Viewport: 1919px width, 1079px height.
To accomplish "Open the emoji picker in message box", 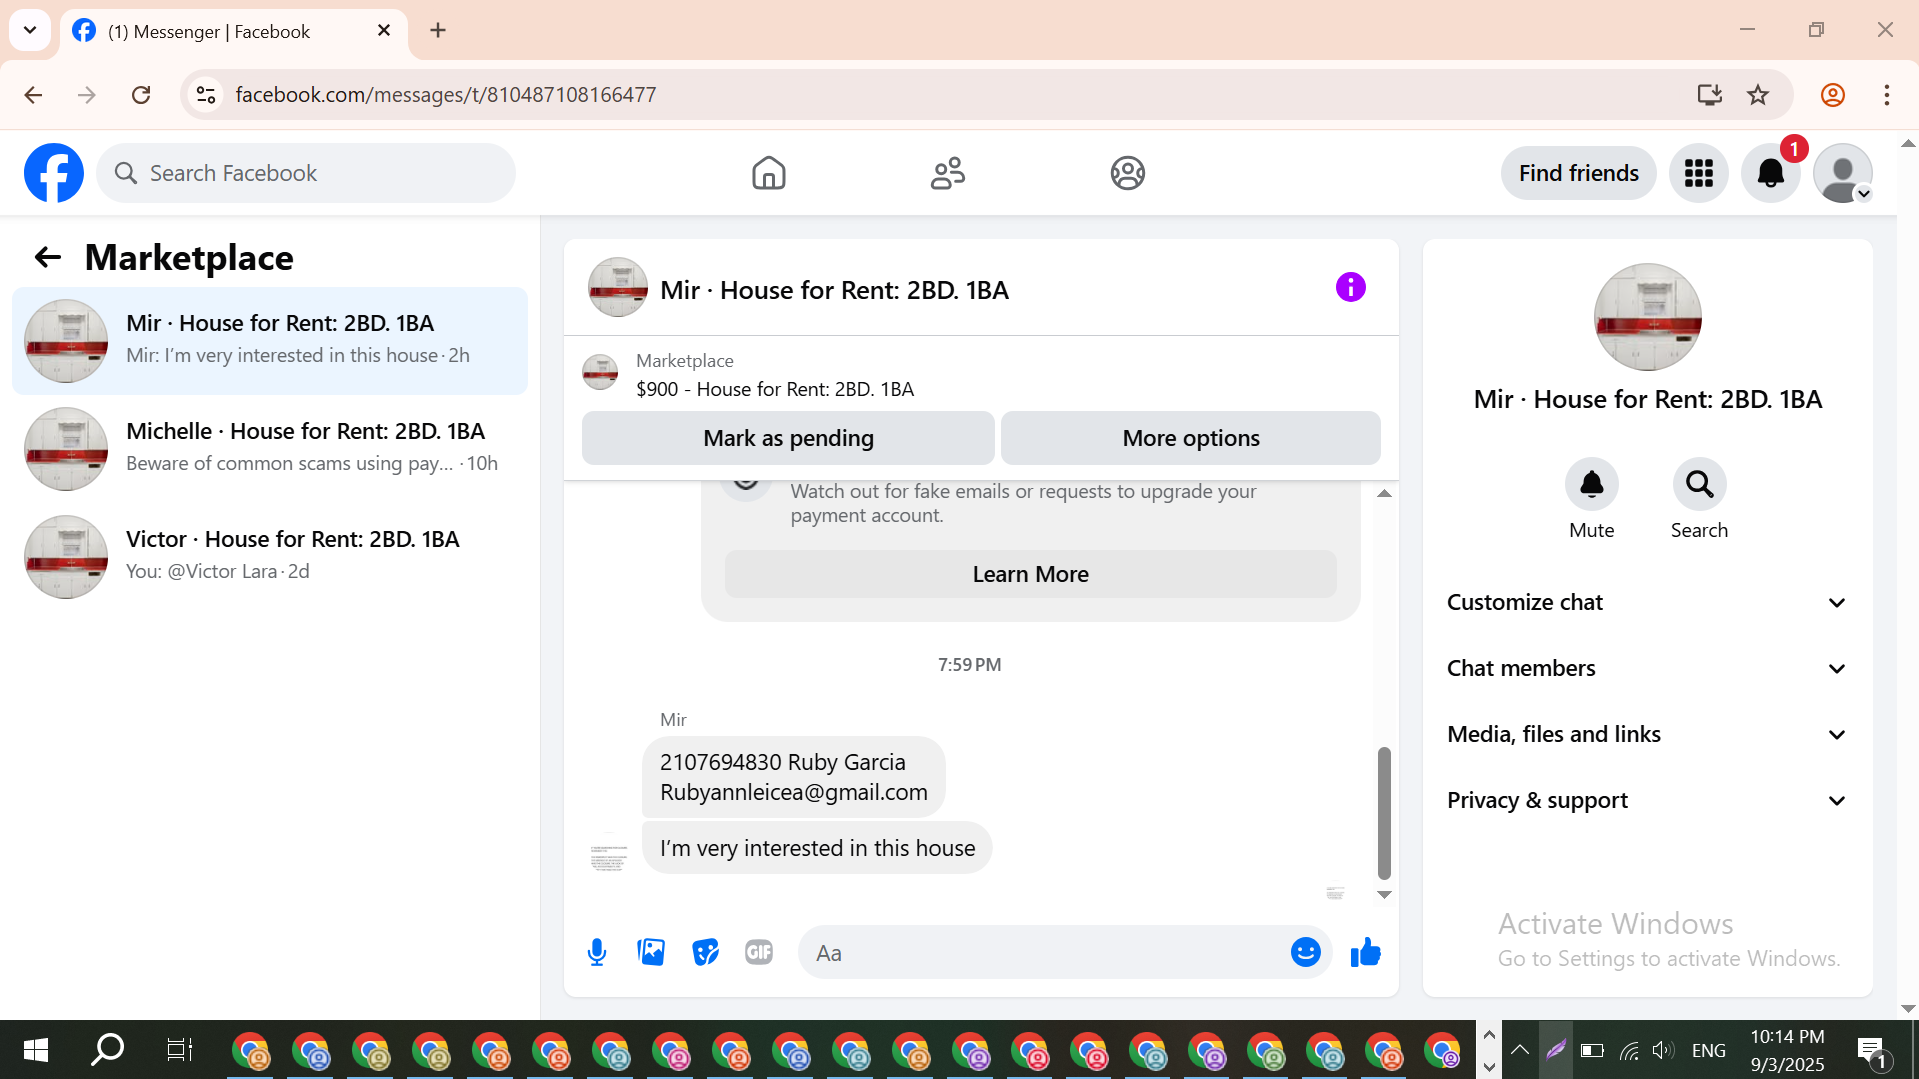I will click(1305, 952).
